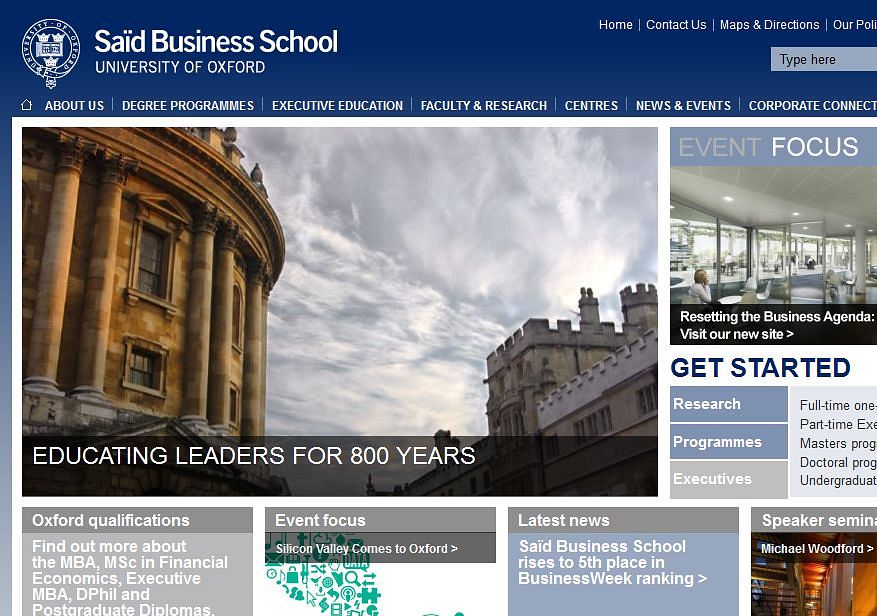The image size is (877, 616).
Task: Open 'Find out more about the MBA' text
Action: click(130, 578)
